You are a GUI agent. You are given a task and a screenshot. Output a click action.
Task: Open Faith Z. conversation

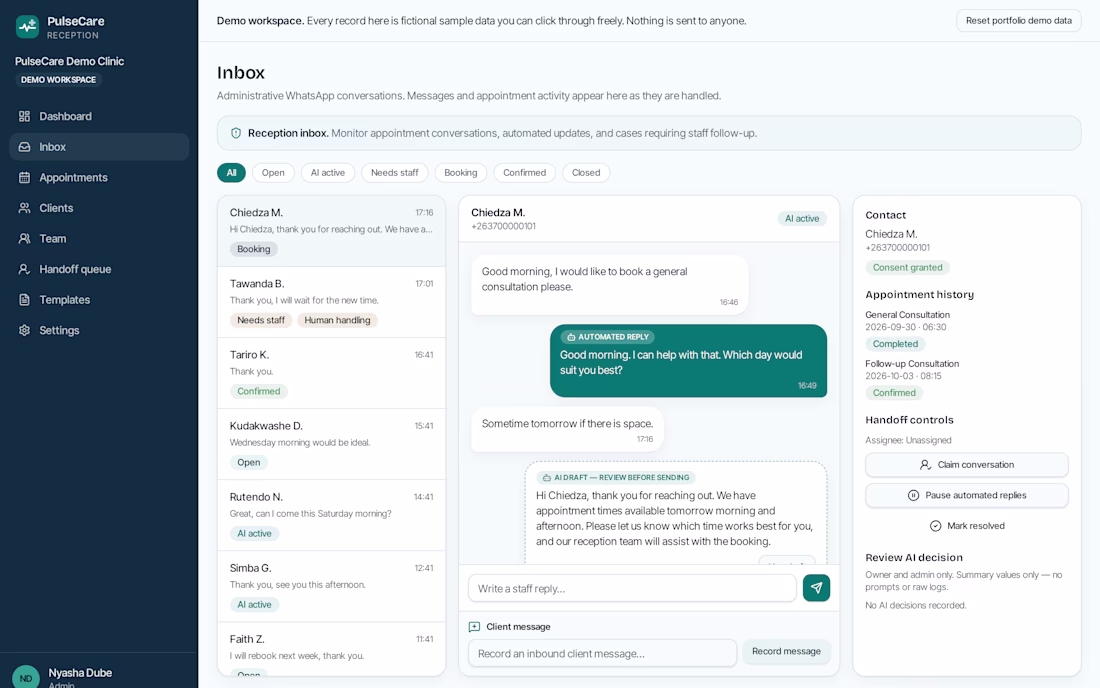[331, 649]
